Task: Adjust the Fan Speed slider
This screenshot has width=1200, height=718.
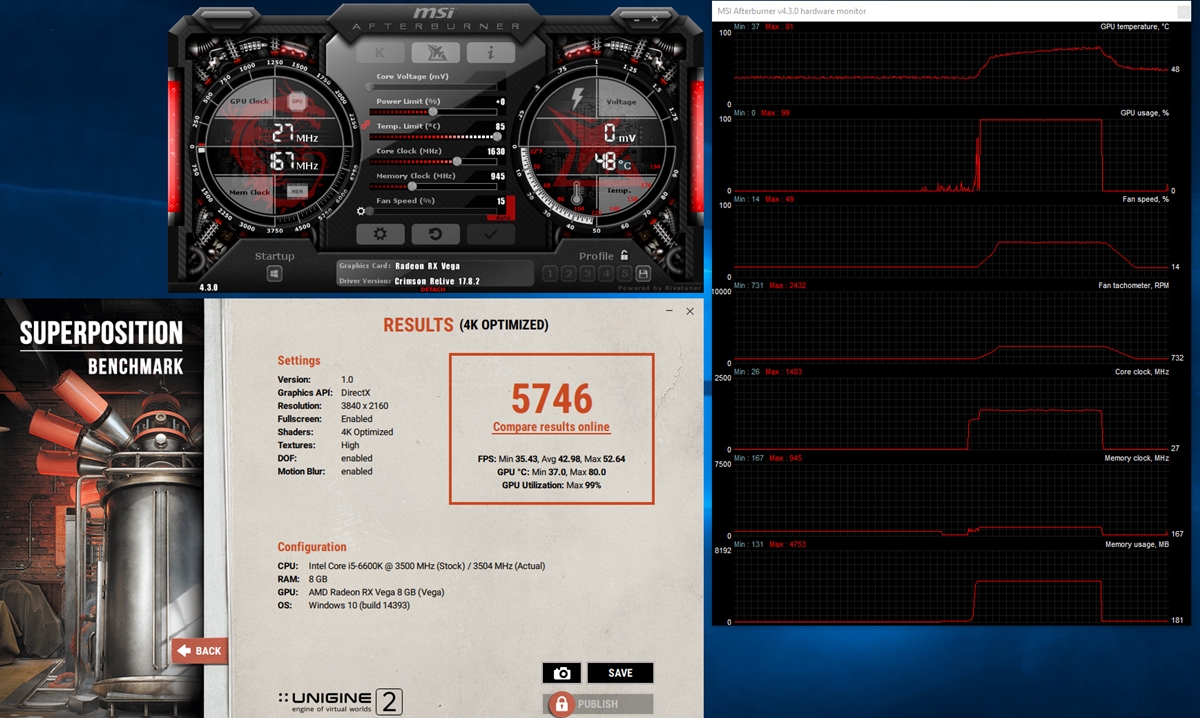Action: (431, 211)
